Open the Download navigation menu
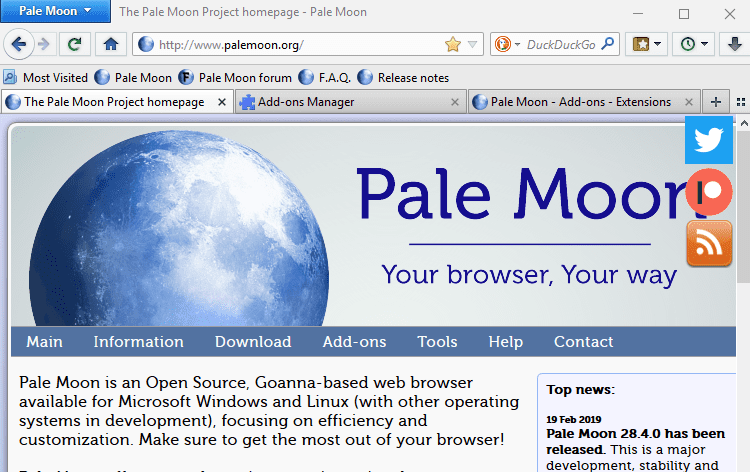This screenshot has width=750, height=472. click(253, 341)
